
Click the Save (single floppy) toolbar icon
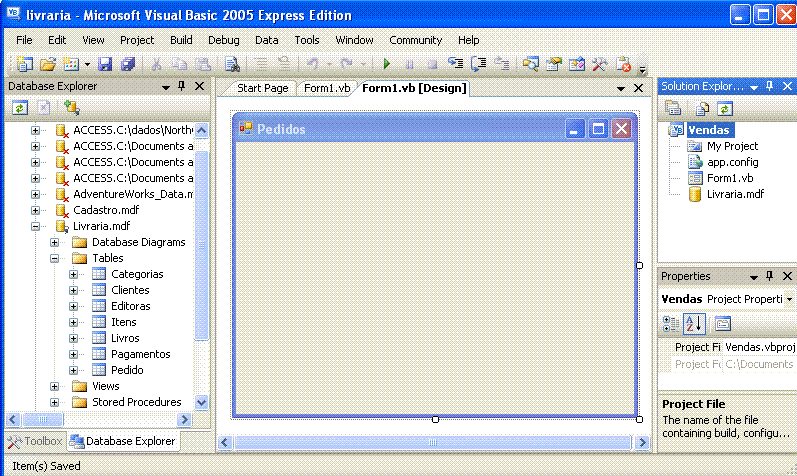[105, 64]
